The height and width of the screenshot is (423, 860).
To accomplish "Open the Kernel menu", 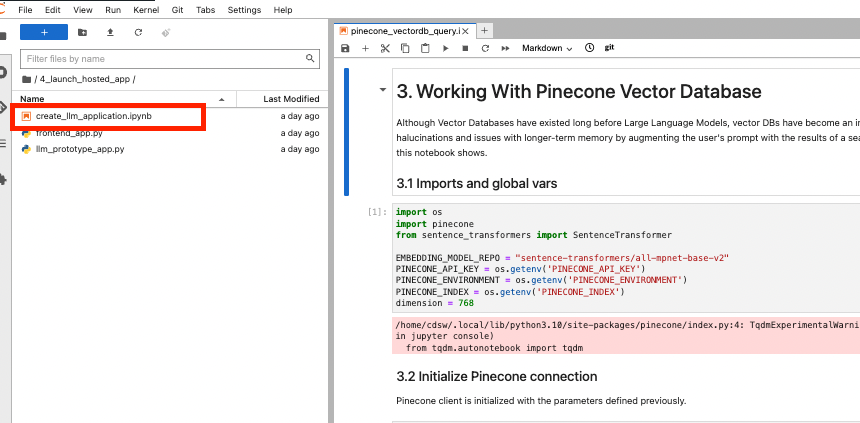I will tap(146, 10).
